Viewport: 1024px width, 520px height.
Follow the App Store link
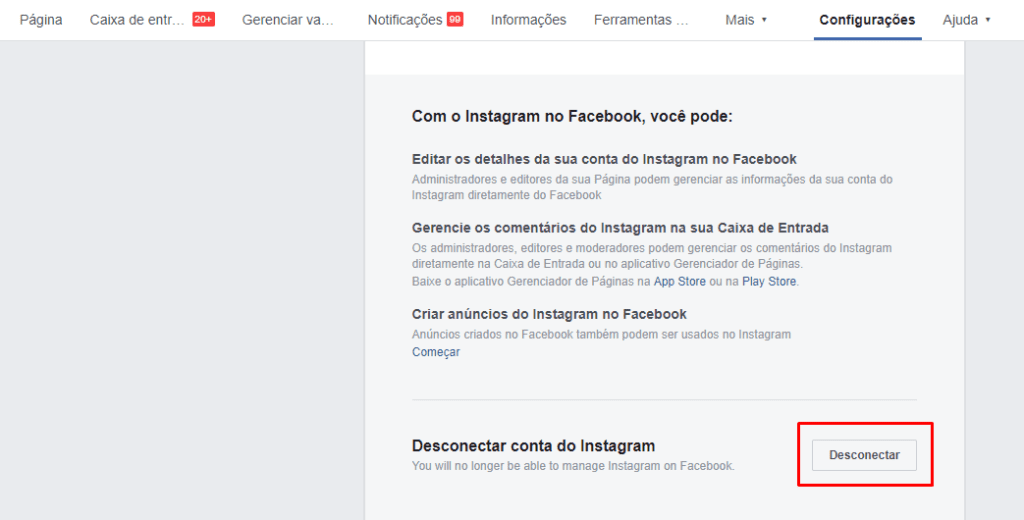point(679,282)
